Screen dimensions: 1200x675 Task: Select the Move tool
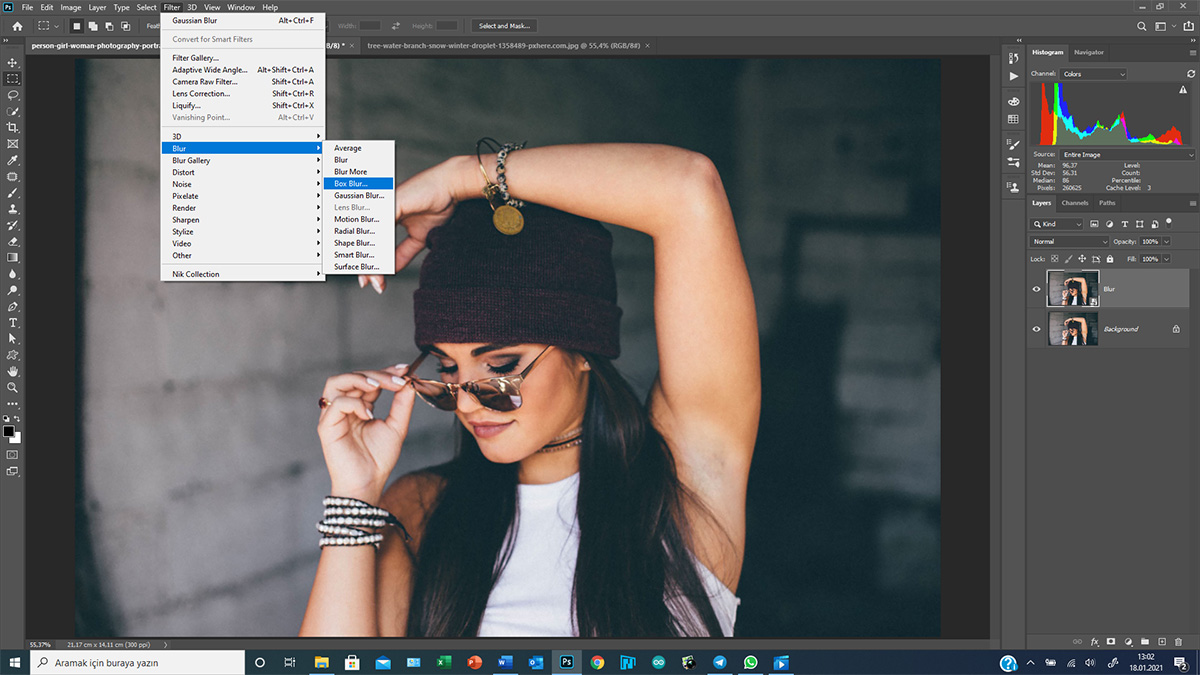pyautogui.click(x=13, y=62)
